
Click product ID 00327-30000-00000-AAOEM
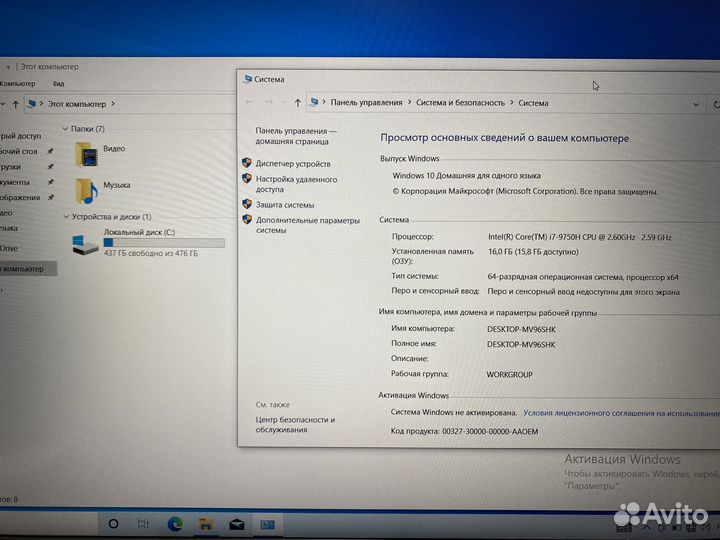(490, 431)
